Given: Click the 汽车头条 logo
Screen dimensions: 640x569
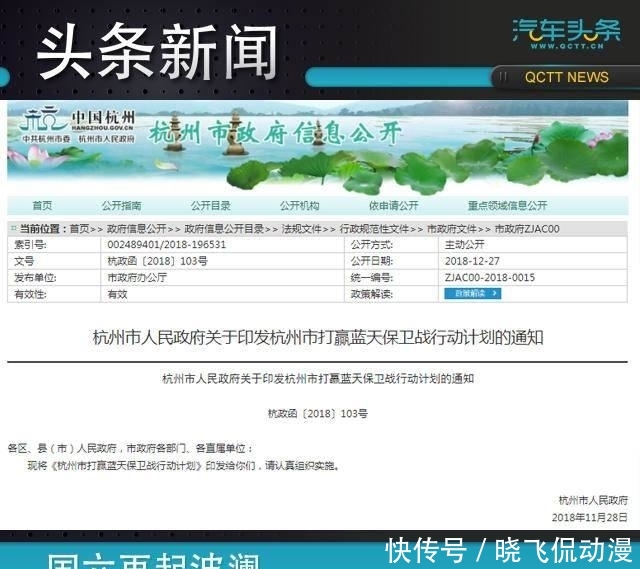Looking at the screenshot, I should 567,34.
